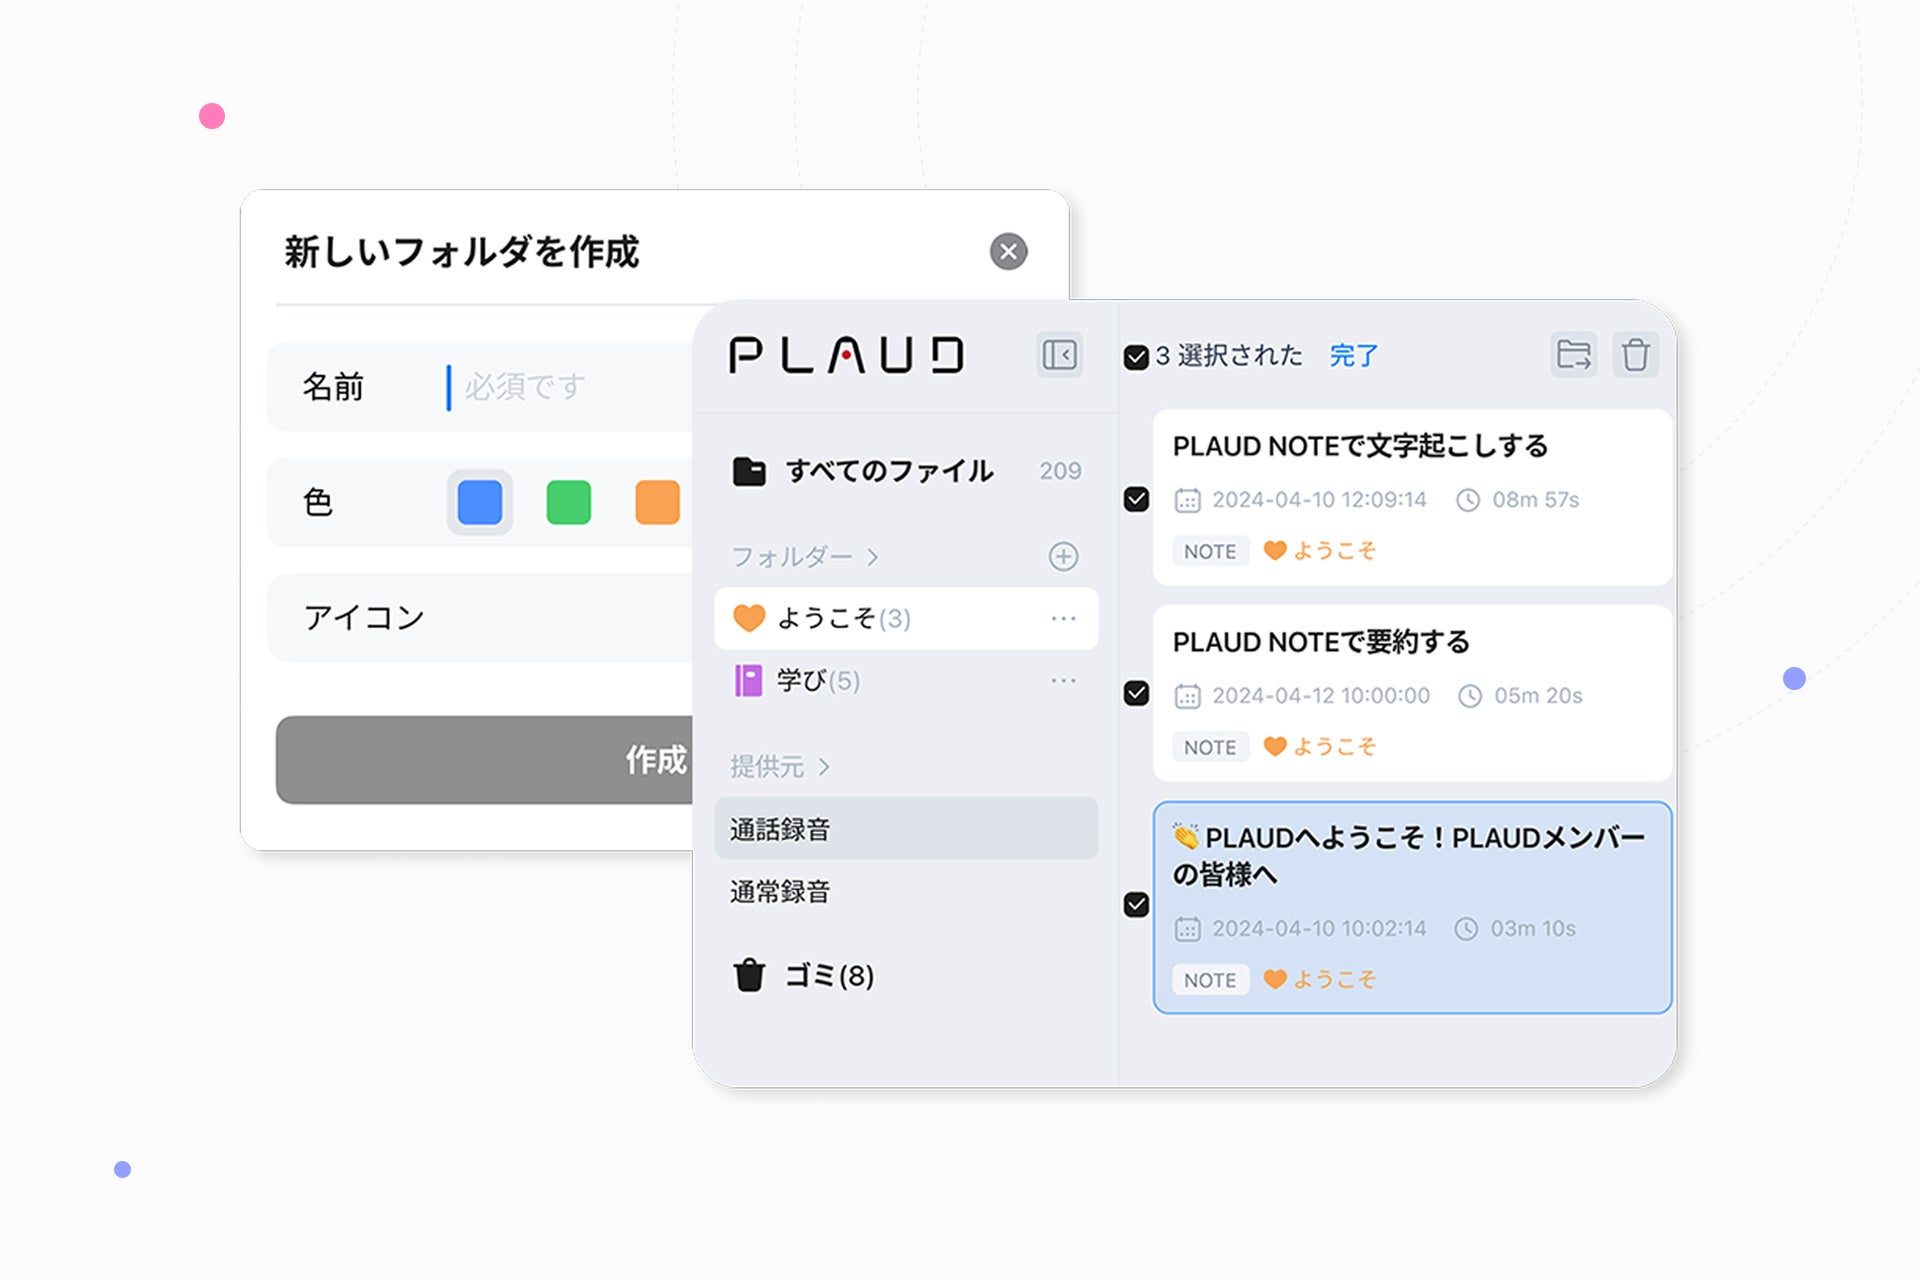Screen dimensions: 1920x1280
Task: Choose the green color swatch
Action: coord(568,502)
